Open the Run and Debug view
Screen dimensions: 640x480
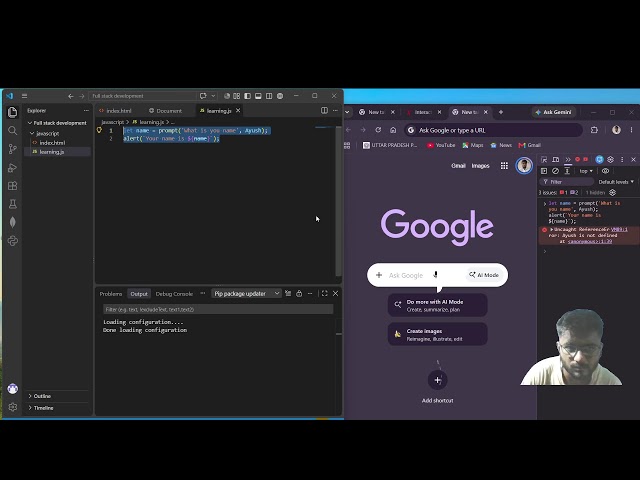tap(13, 168)
